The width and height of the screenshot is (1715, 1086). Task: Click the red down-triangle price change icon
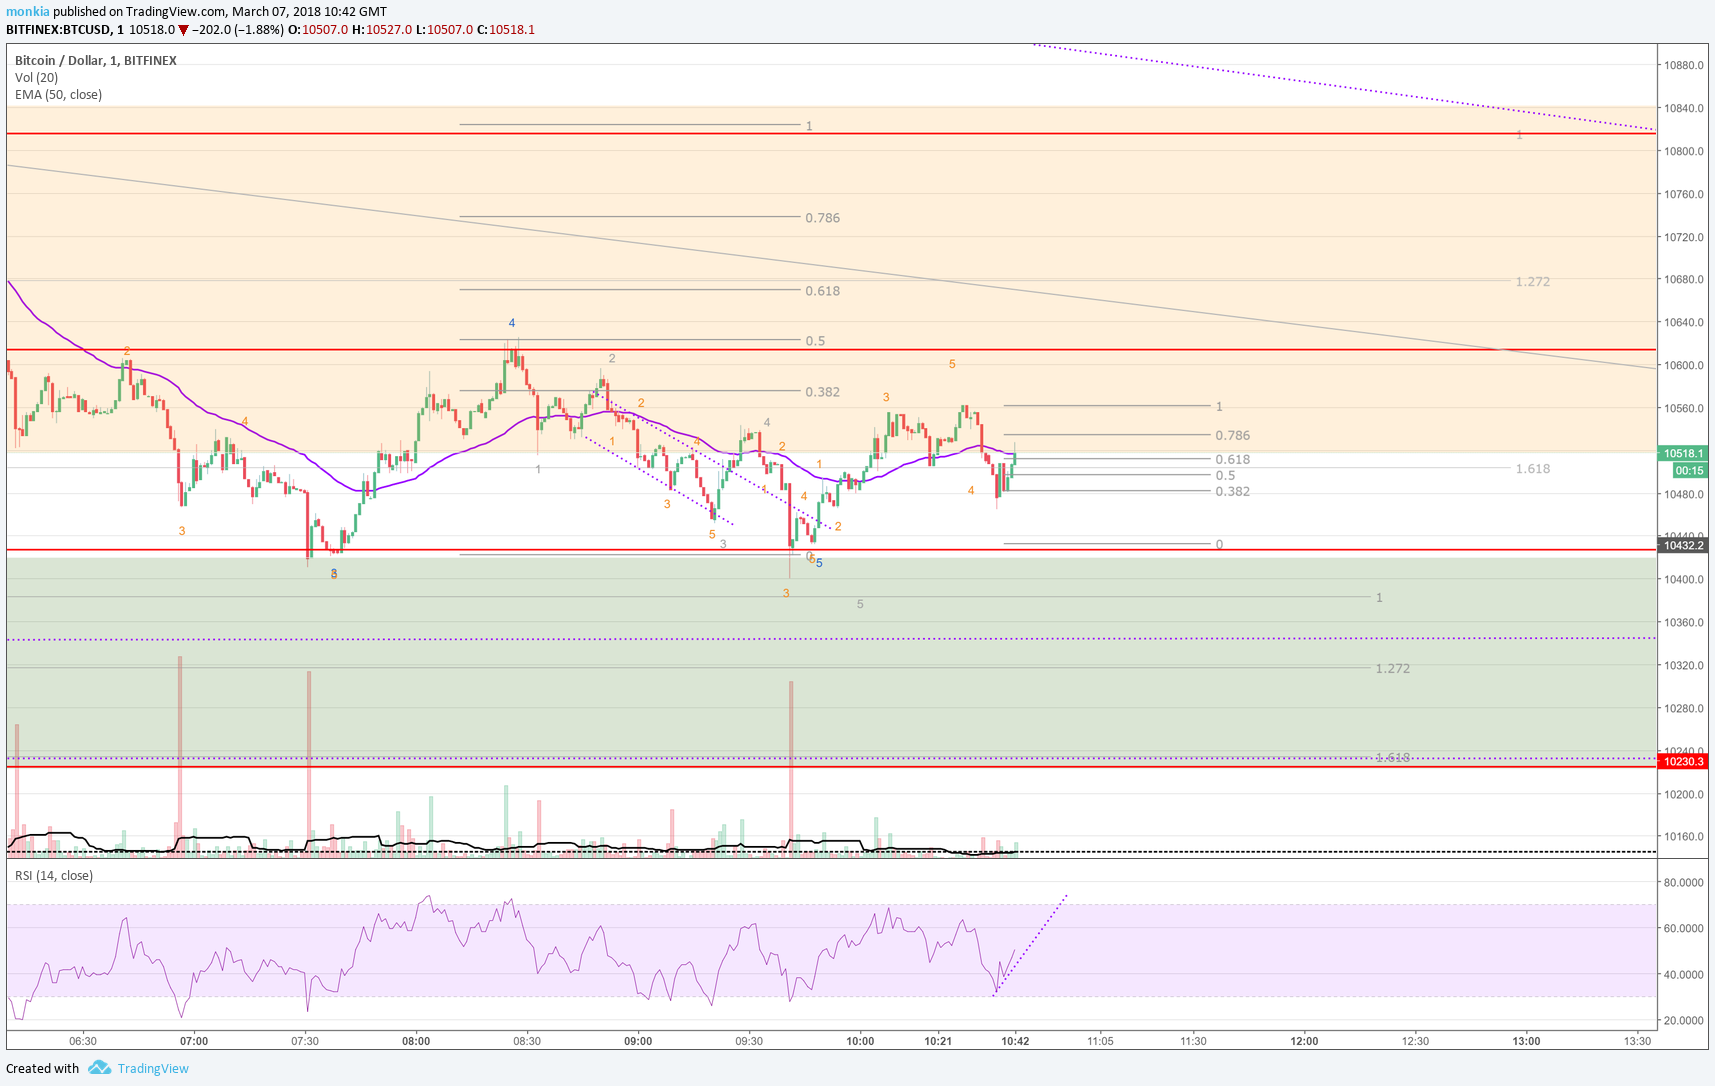click(x=183, y=30)
